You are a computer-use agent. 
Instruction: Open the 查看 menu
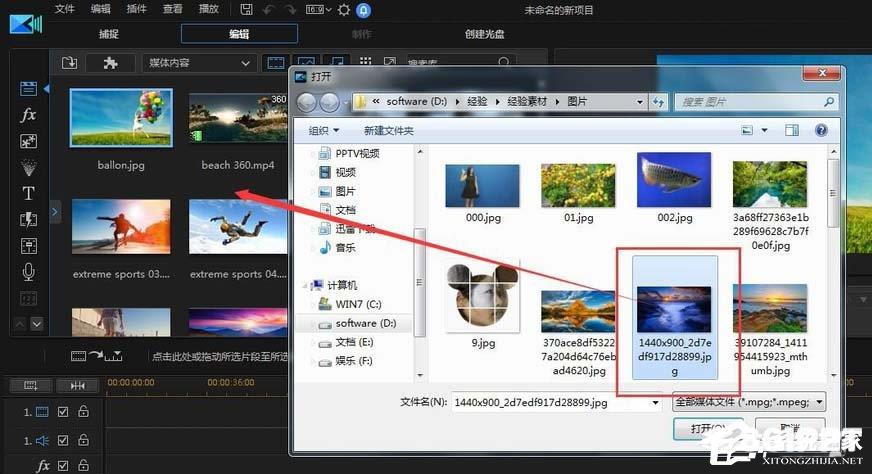[172, 9]
